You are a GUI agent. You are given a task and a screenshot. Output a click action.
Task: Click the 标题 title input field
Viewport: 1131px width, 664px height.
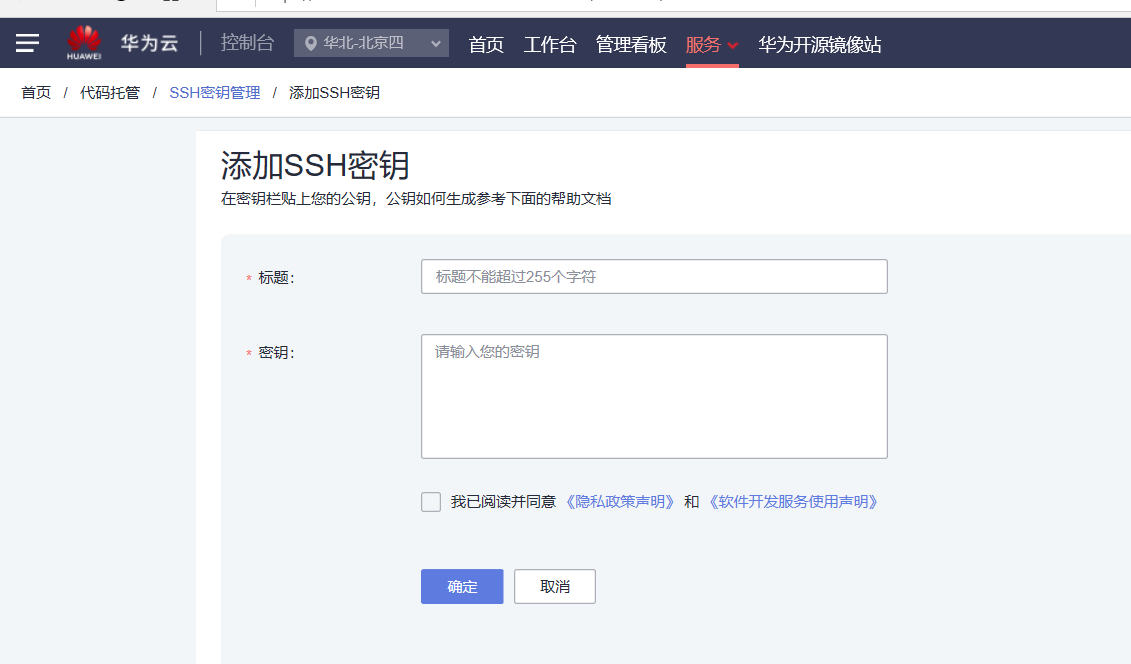point(653,276)
